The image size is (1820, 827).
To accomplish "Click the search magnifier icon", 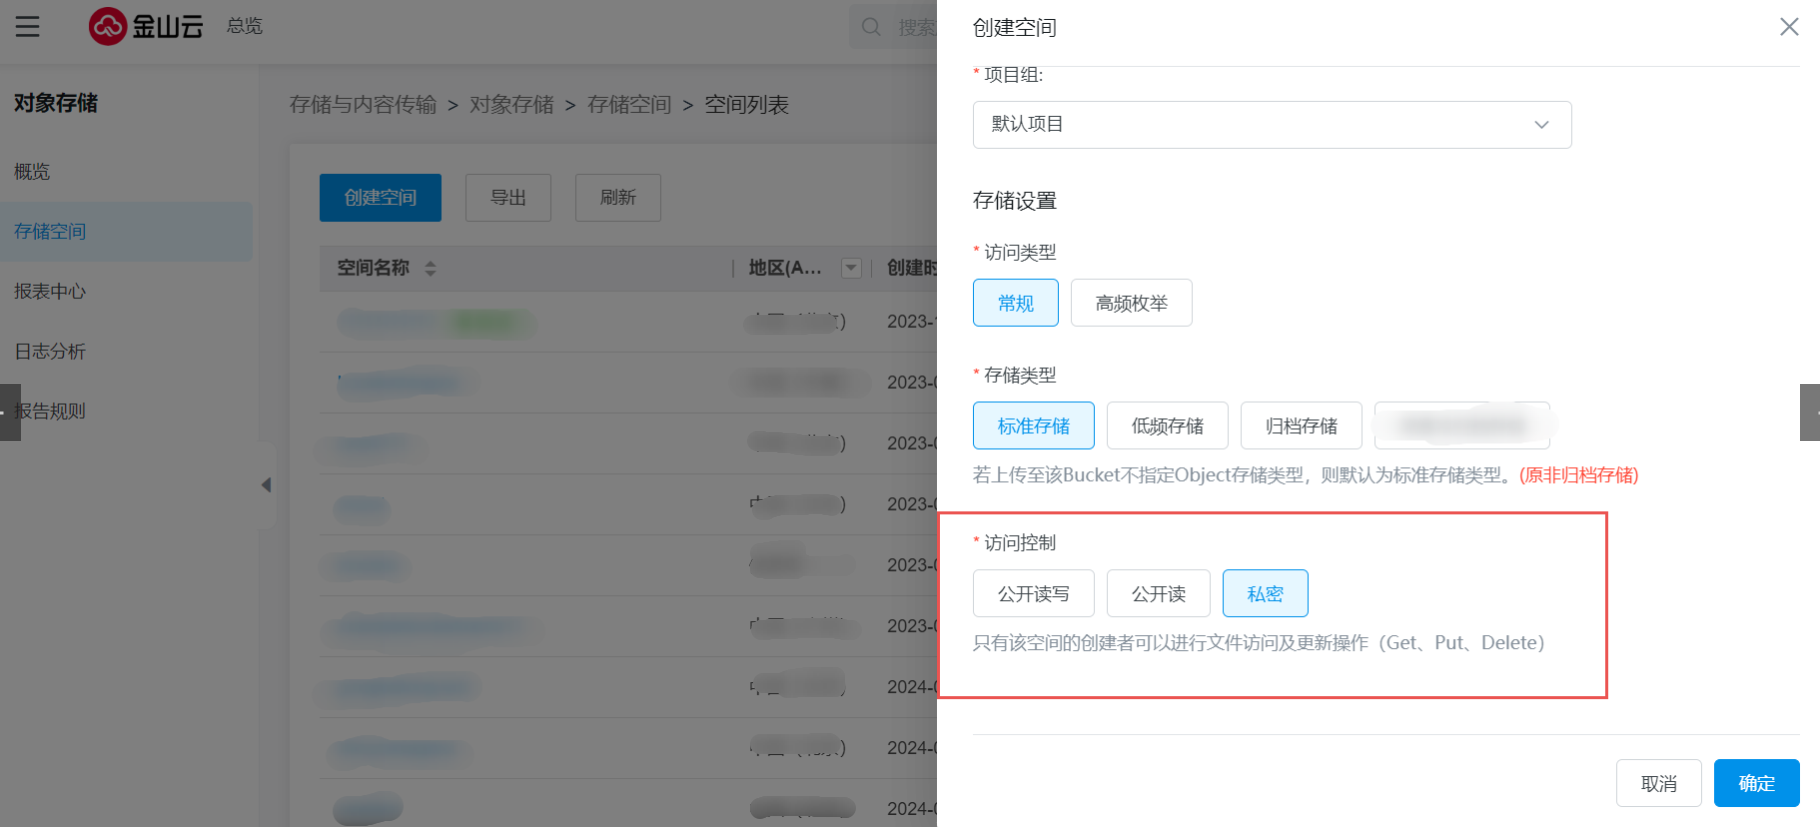I will [871, 27].
